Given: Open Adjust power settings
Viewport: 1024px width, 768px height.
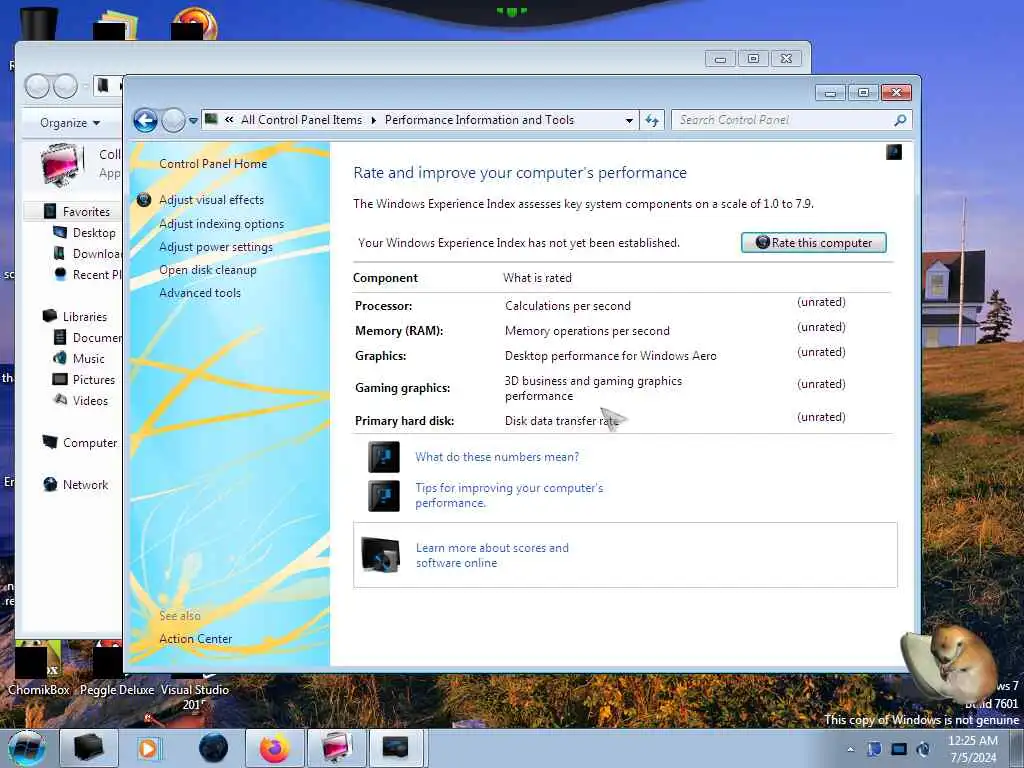Looking at the screenshot, I should click(216, 247).
